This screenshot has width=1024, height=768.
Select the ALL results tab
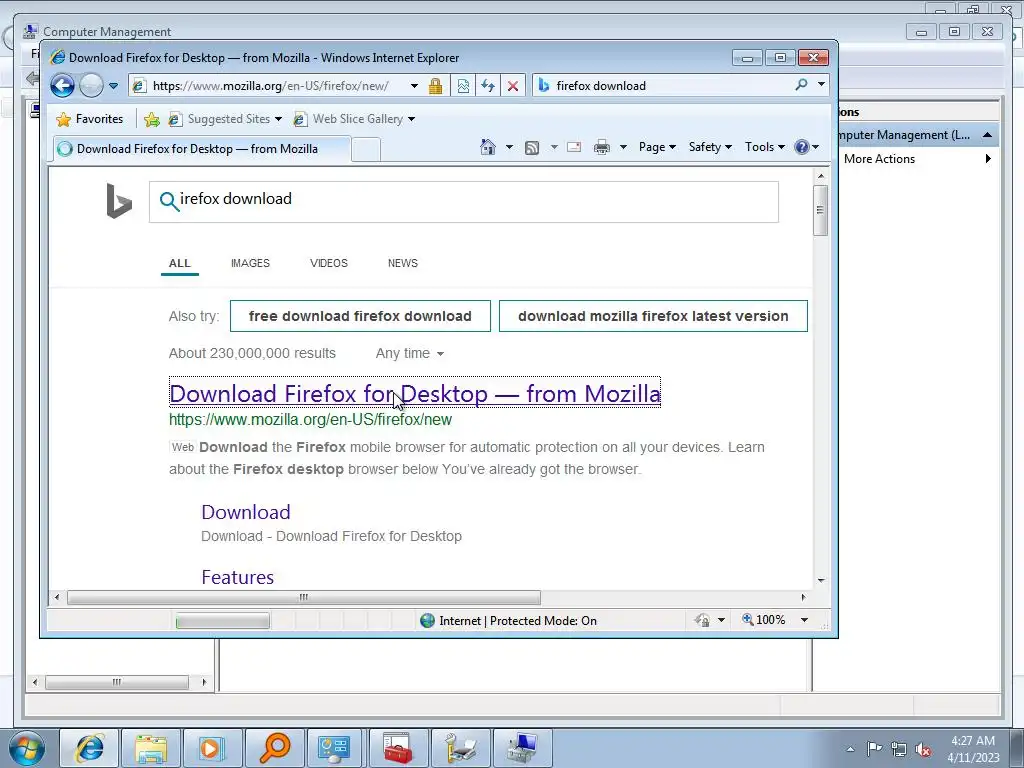coord(180,263)
